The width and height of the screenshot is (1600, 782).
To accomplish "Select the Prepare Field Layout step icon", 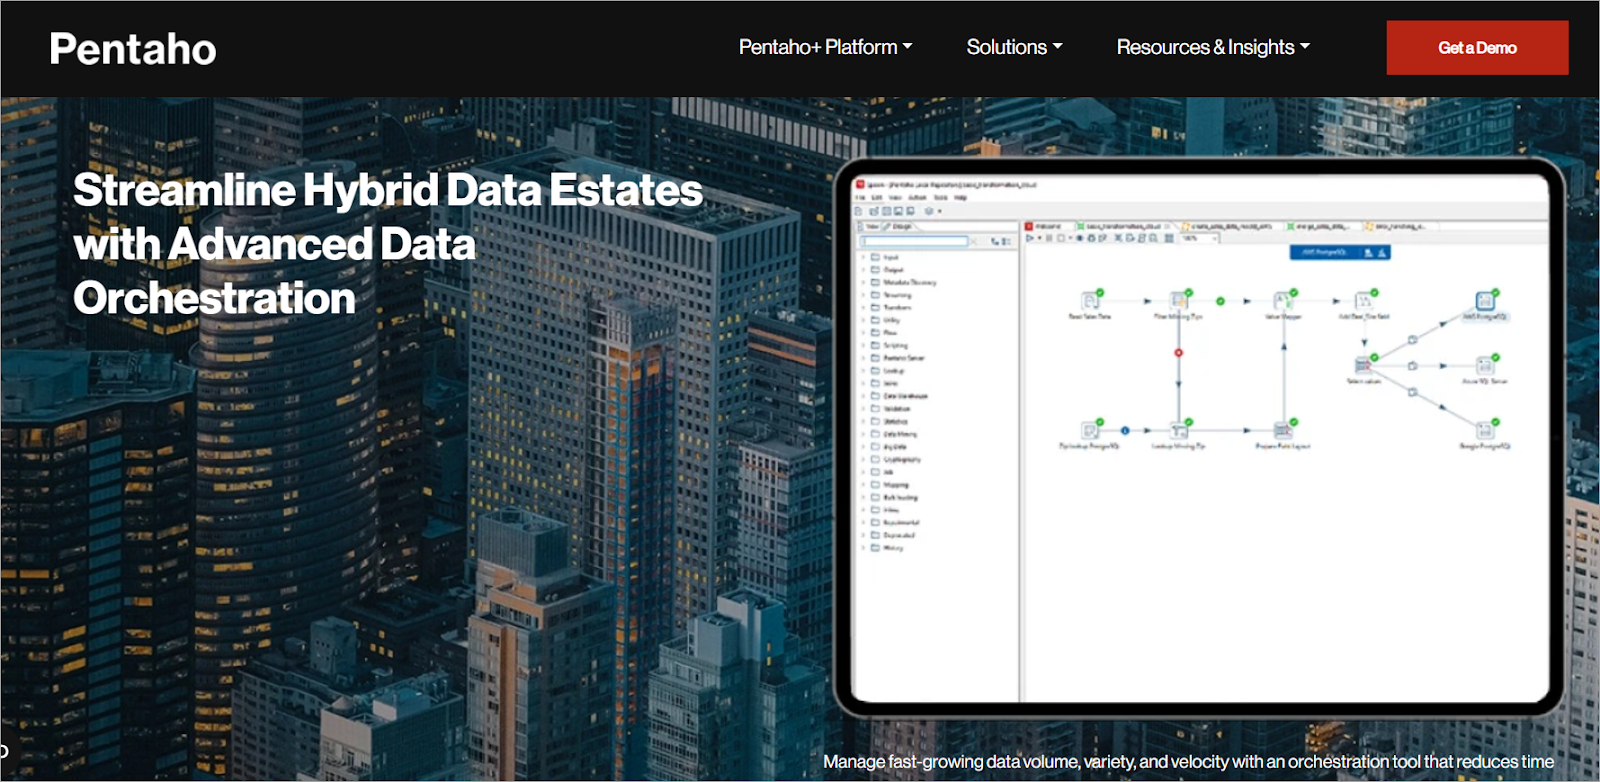I will click(x=1283, y=430).
